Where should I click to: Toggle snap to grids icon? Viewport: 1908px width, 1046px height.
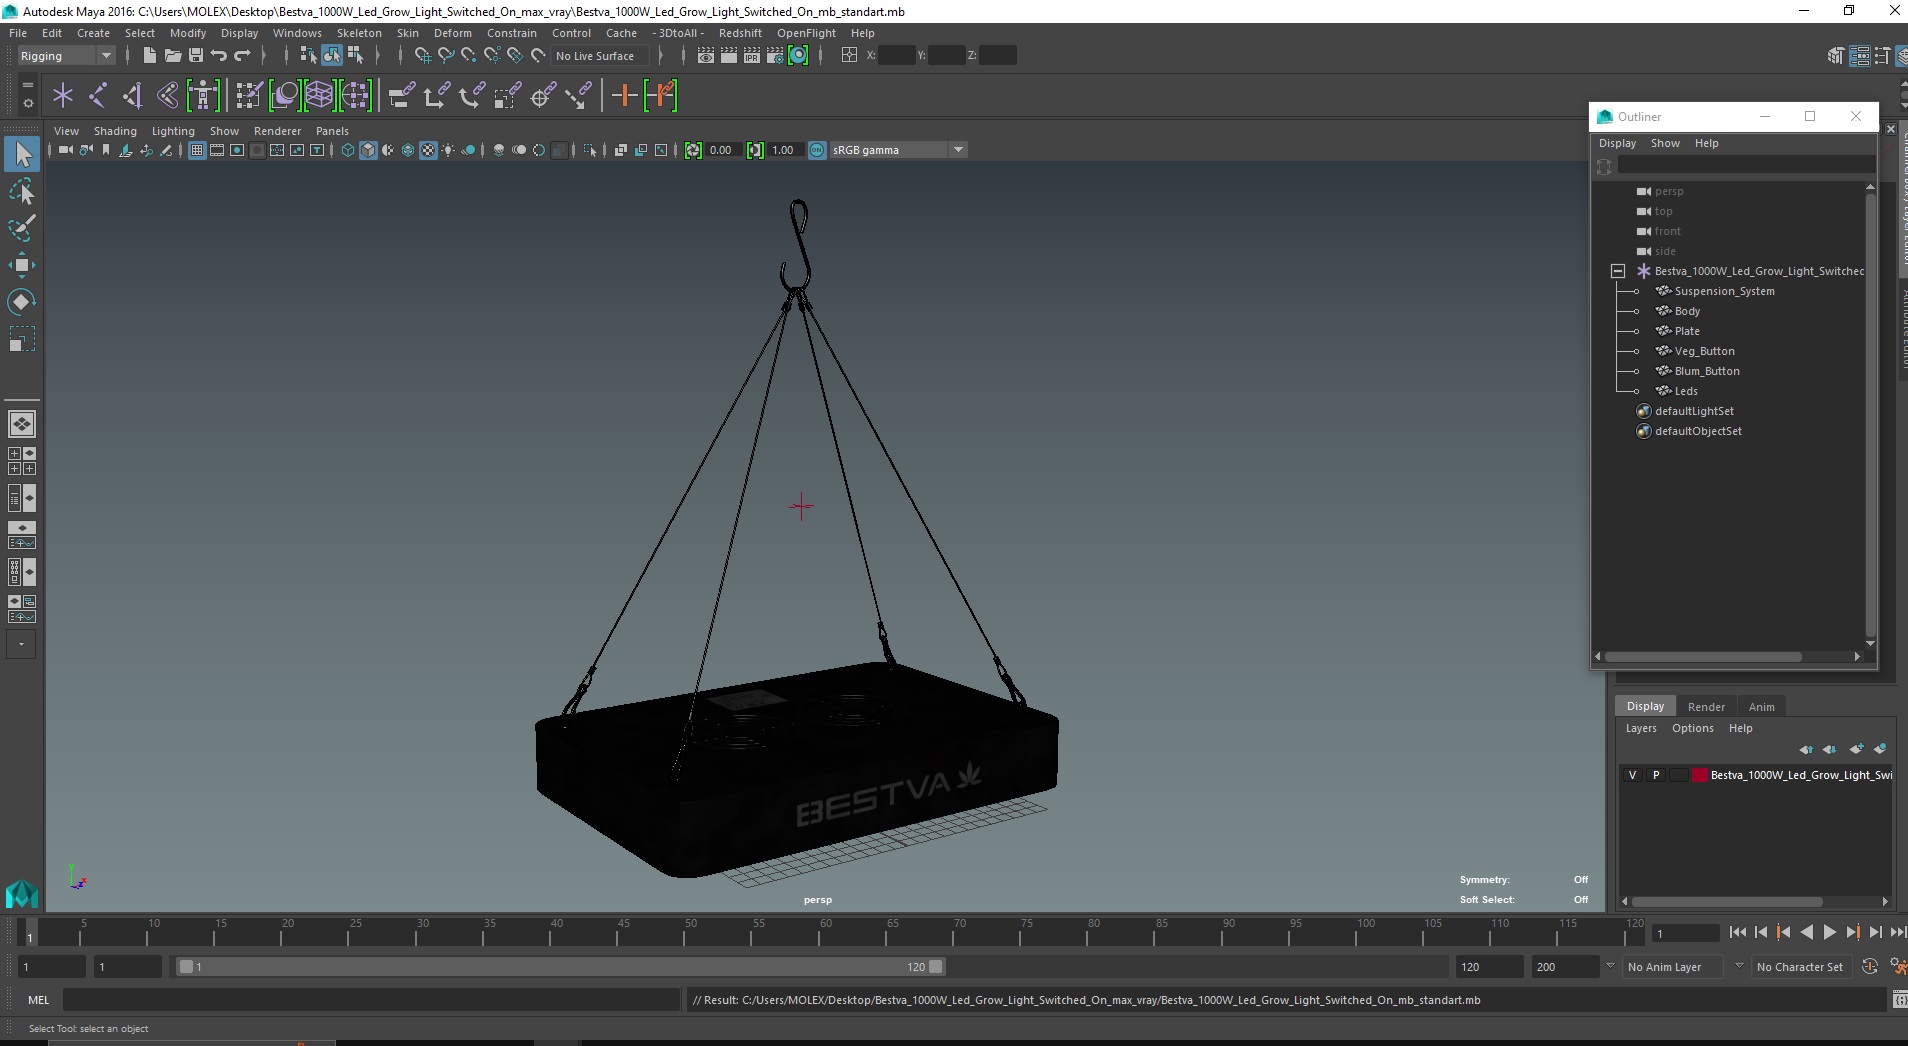click(x=423, y=56)
